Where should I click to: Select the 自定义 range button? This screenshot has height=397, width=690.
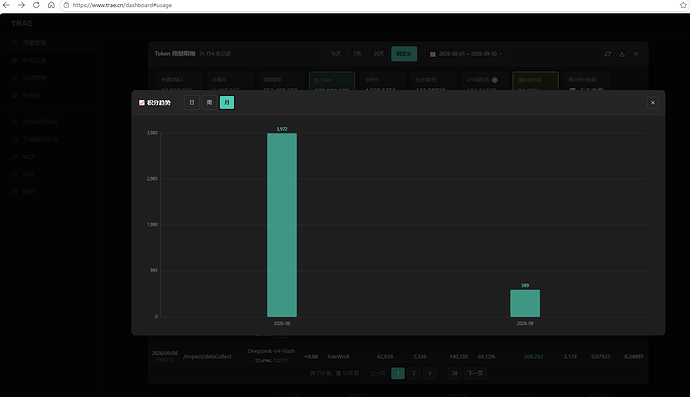click(404, 54)
